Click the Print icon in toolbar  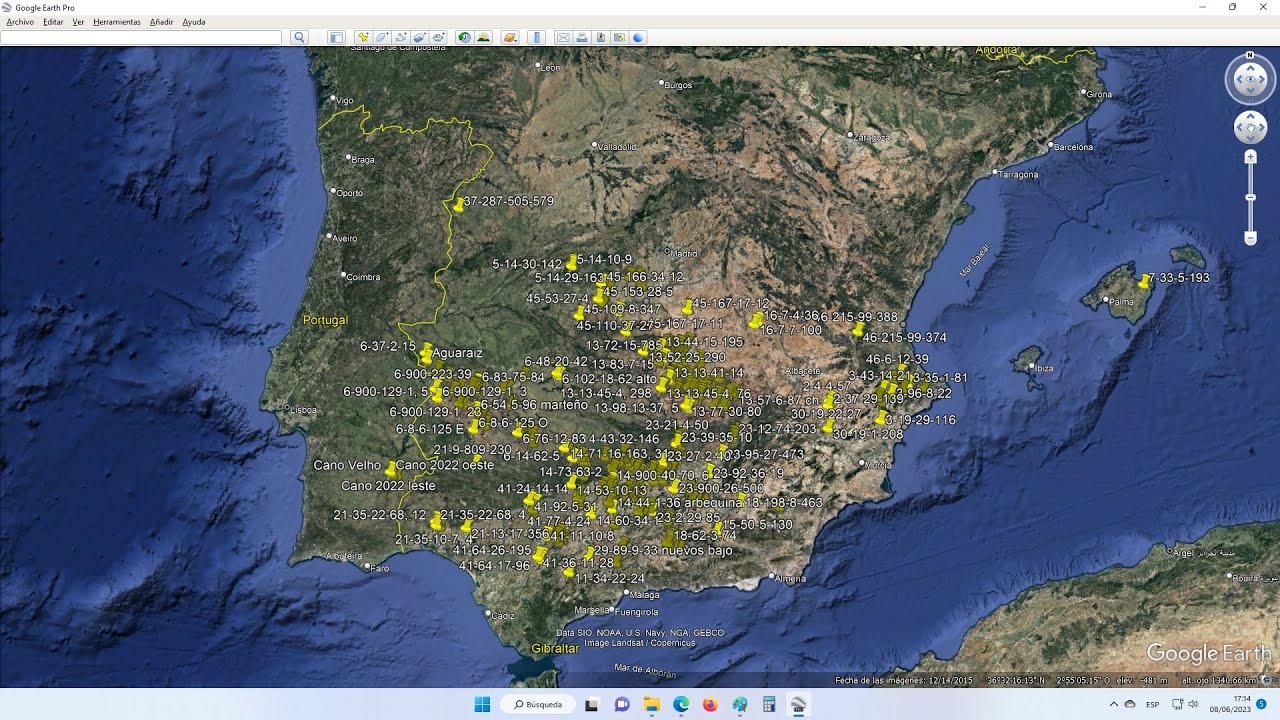pyautogui.click(x=582, y=37)
